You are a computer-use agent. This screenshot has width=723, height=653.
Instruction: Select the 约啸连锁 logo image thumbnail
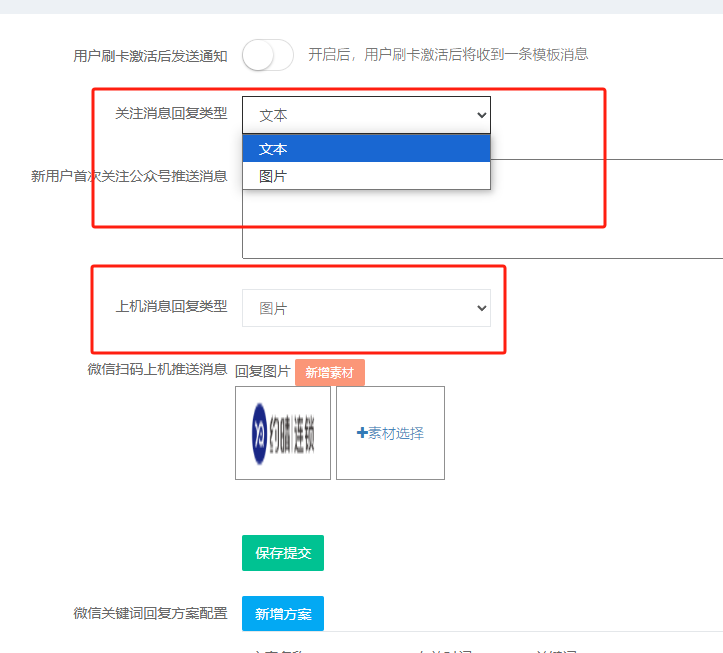(283, 433)
